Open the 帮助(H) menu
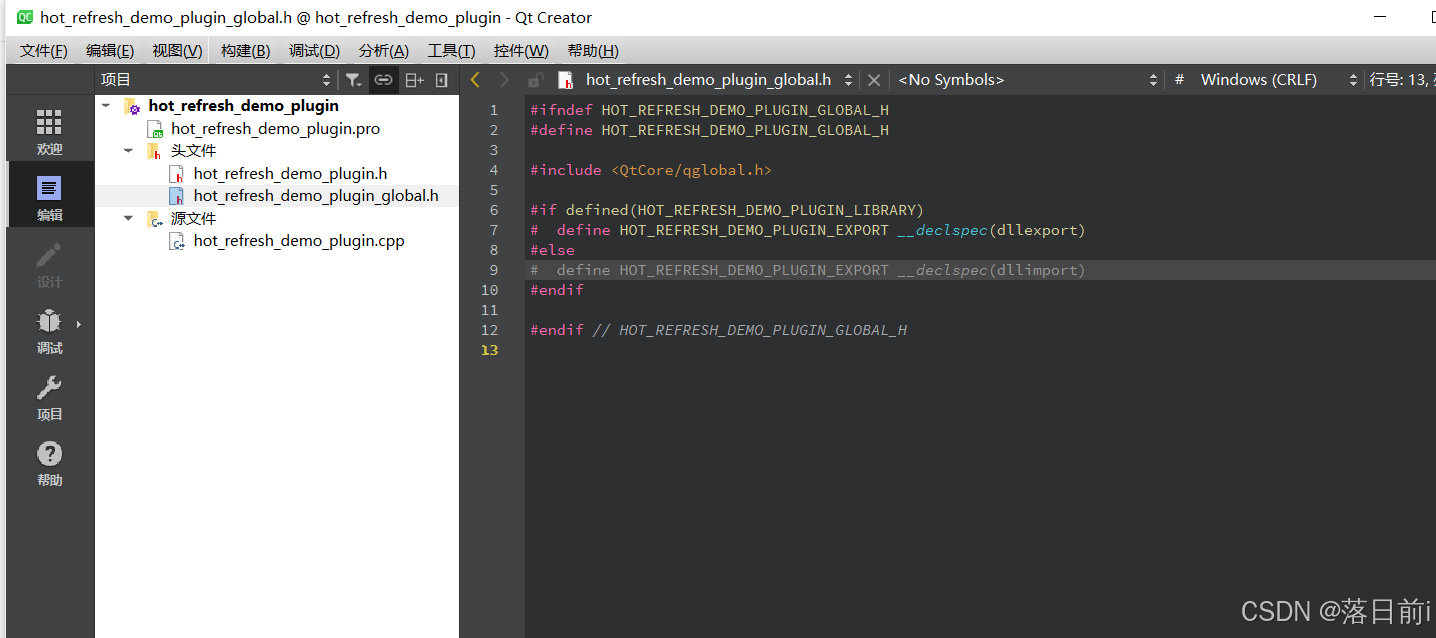Image resolution: width=1436 pixels, height=638 pixels. (x=592, y=51)
